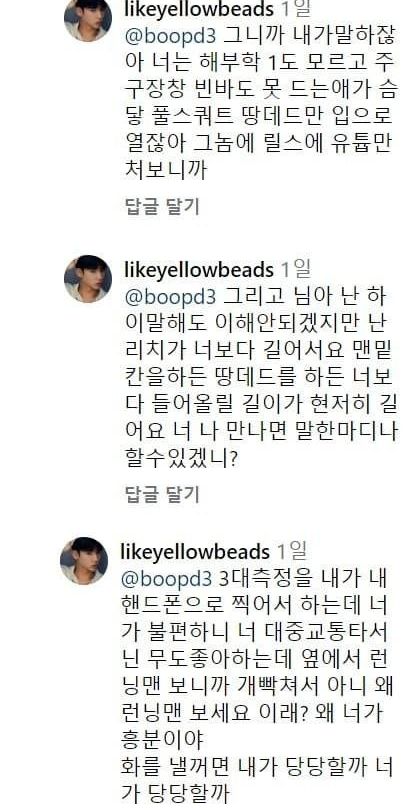Viewport: 406px width, 812px height.
Task: Tap @boopd3 mention before 그리고 님아
Action: pyautogui.click(x=170, y=297)
